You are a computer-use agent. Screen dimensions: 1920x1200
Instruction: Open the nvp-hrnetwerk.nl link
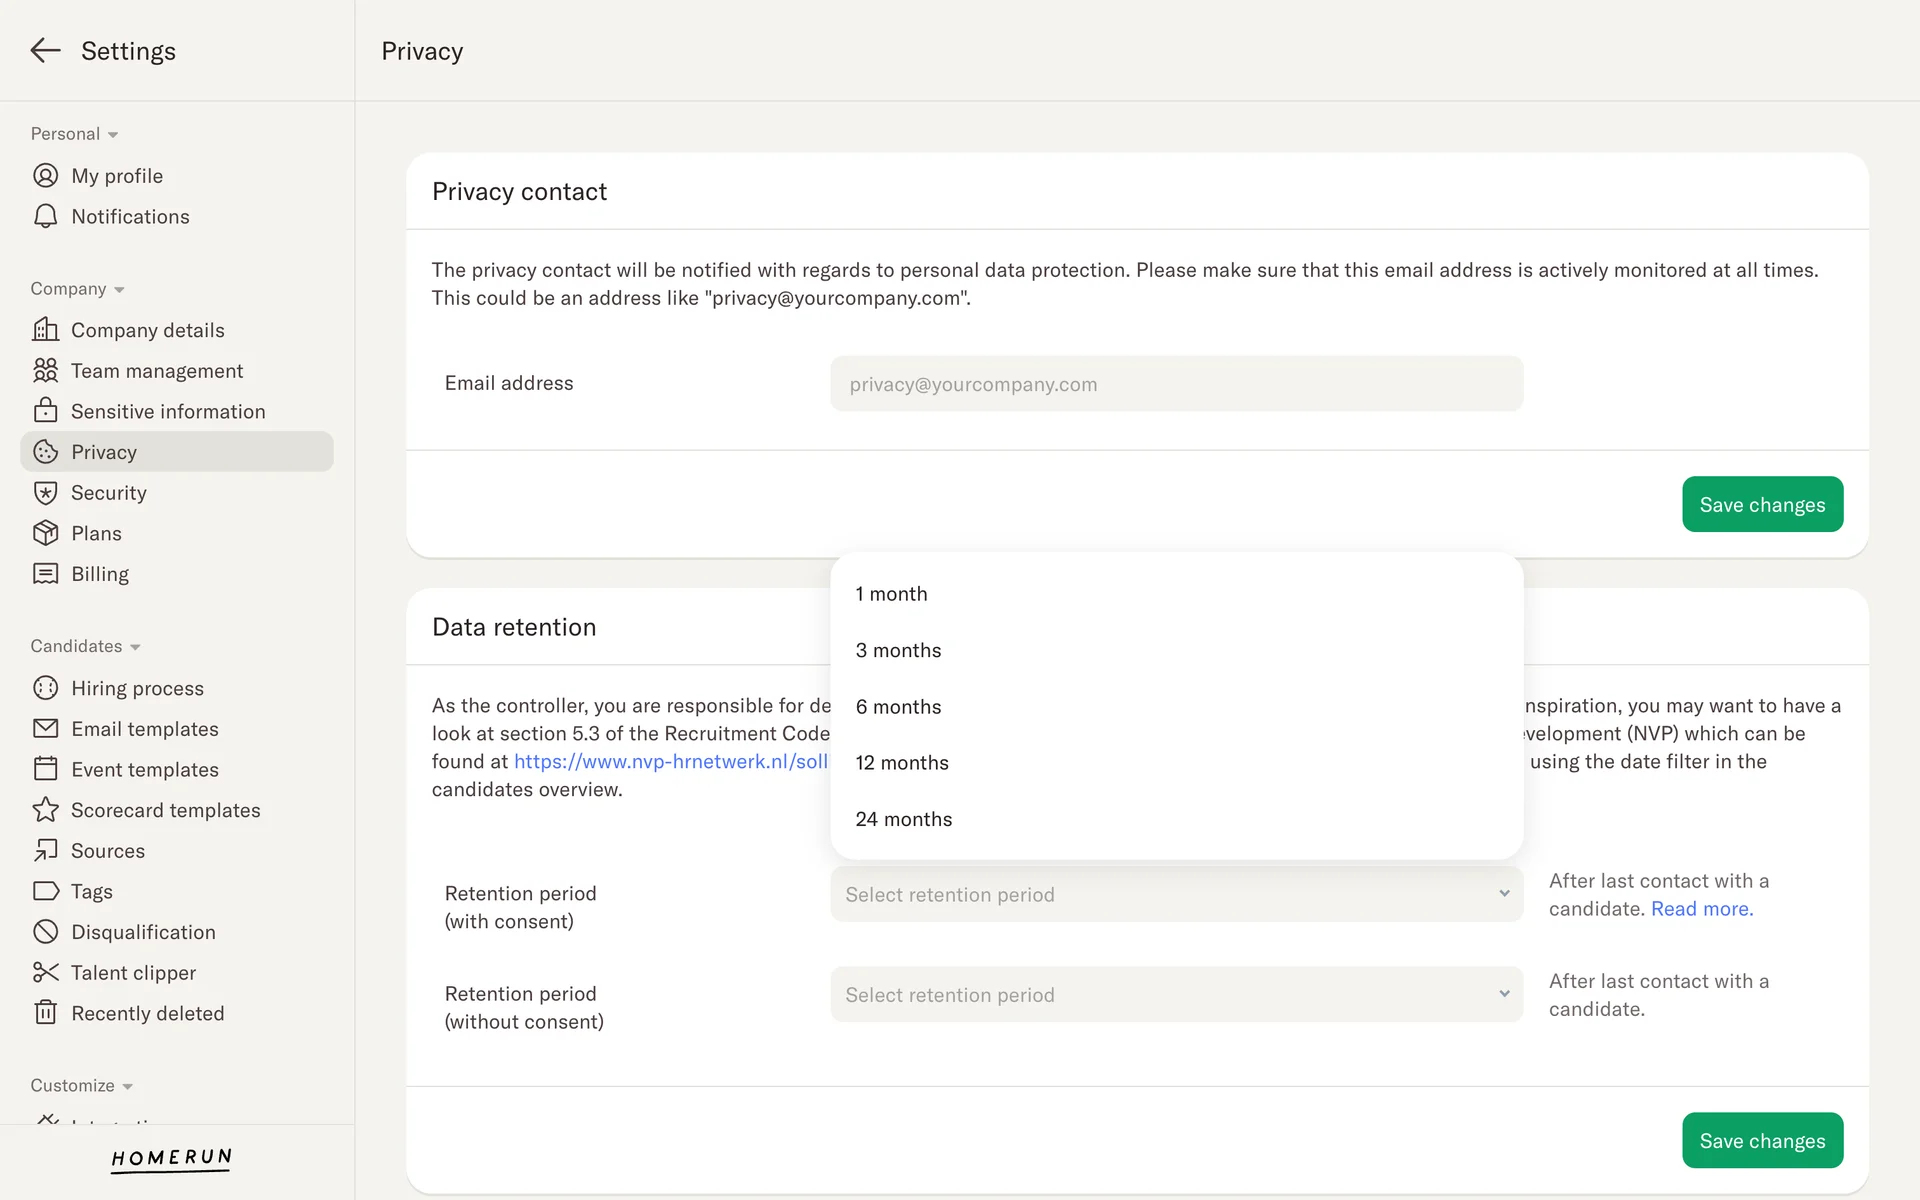tap(670, 762)
